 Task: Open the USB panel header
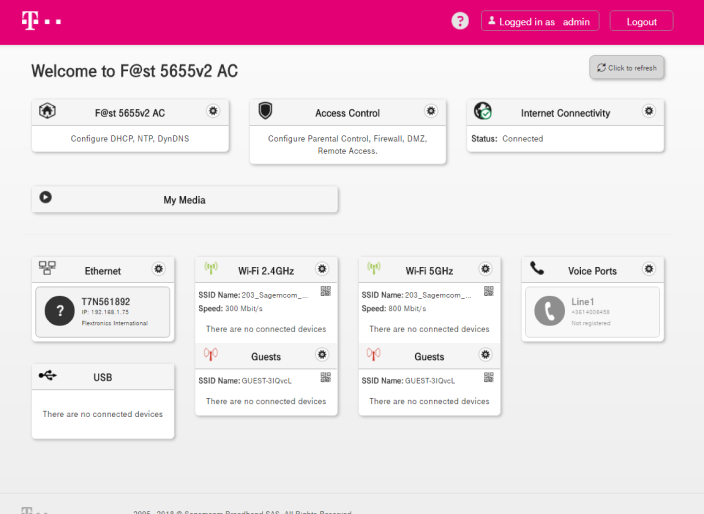point(103,376)
